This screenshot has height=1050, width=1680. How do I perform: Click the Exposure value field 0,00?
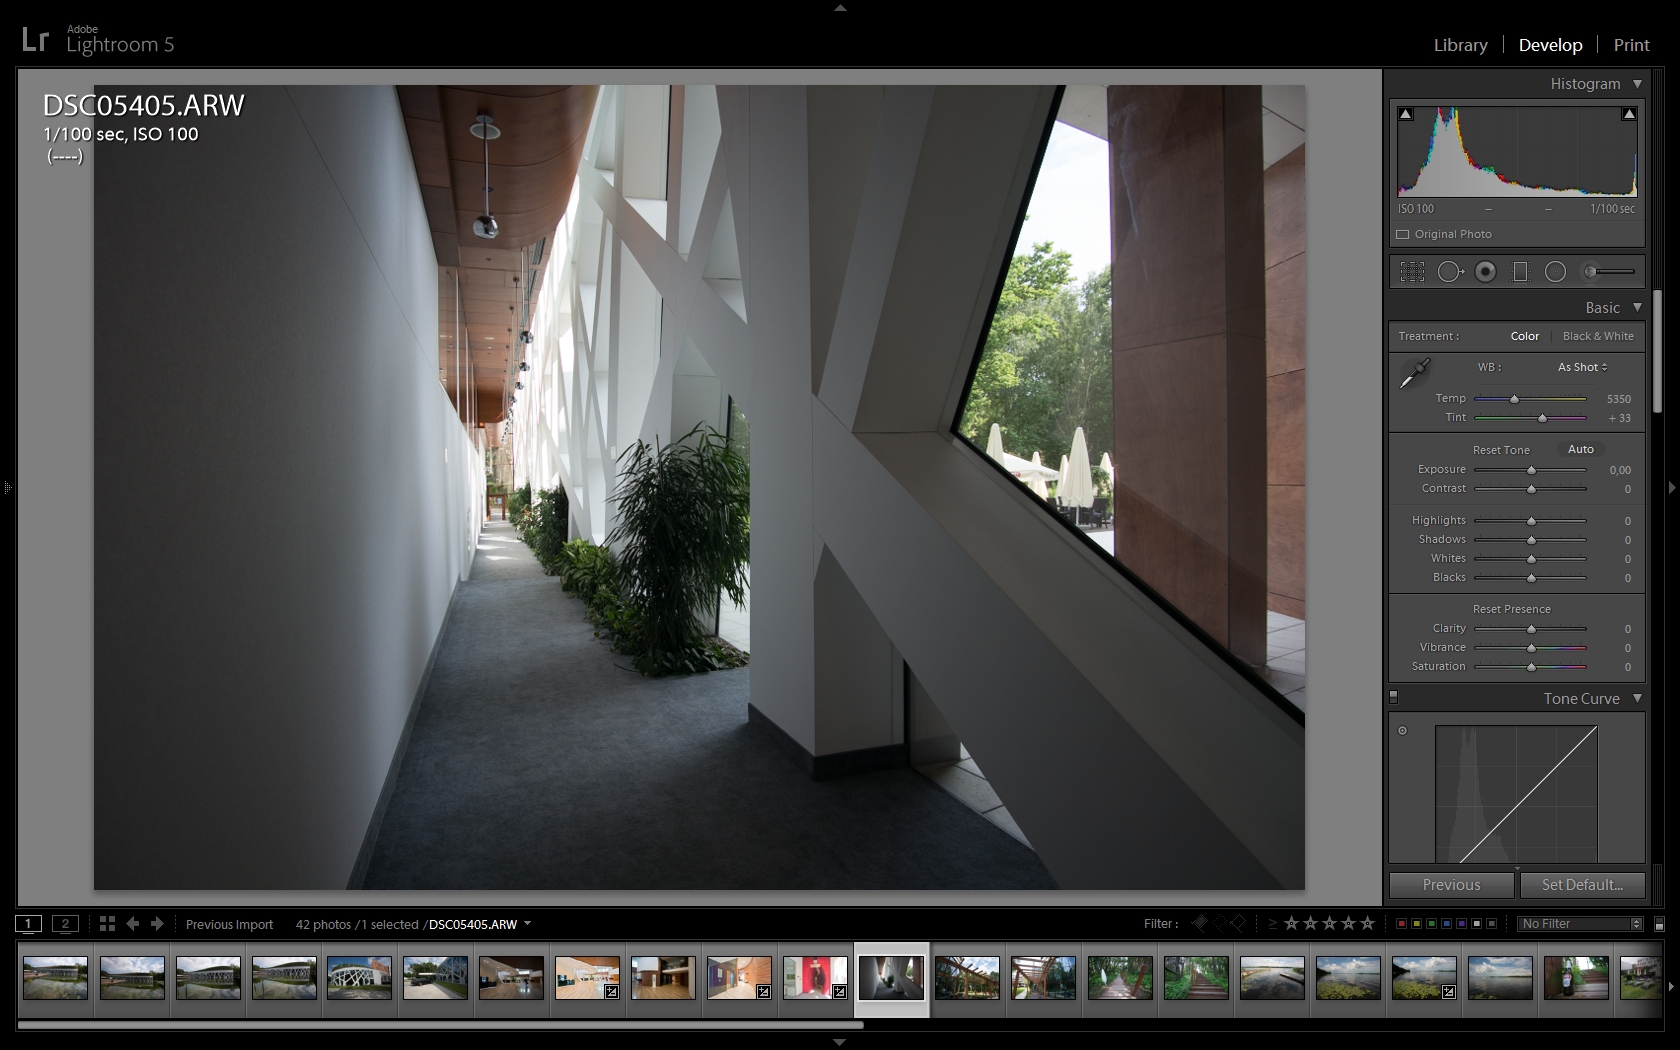pos(1619,470)
